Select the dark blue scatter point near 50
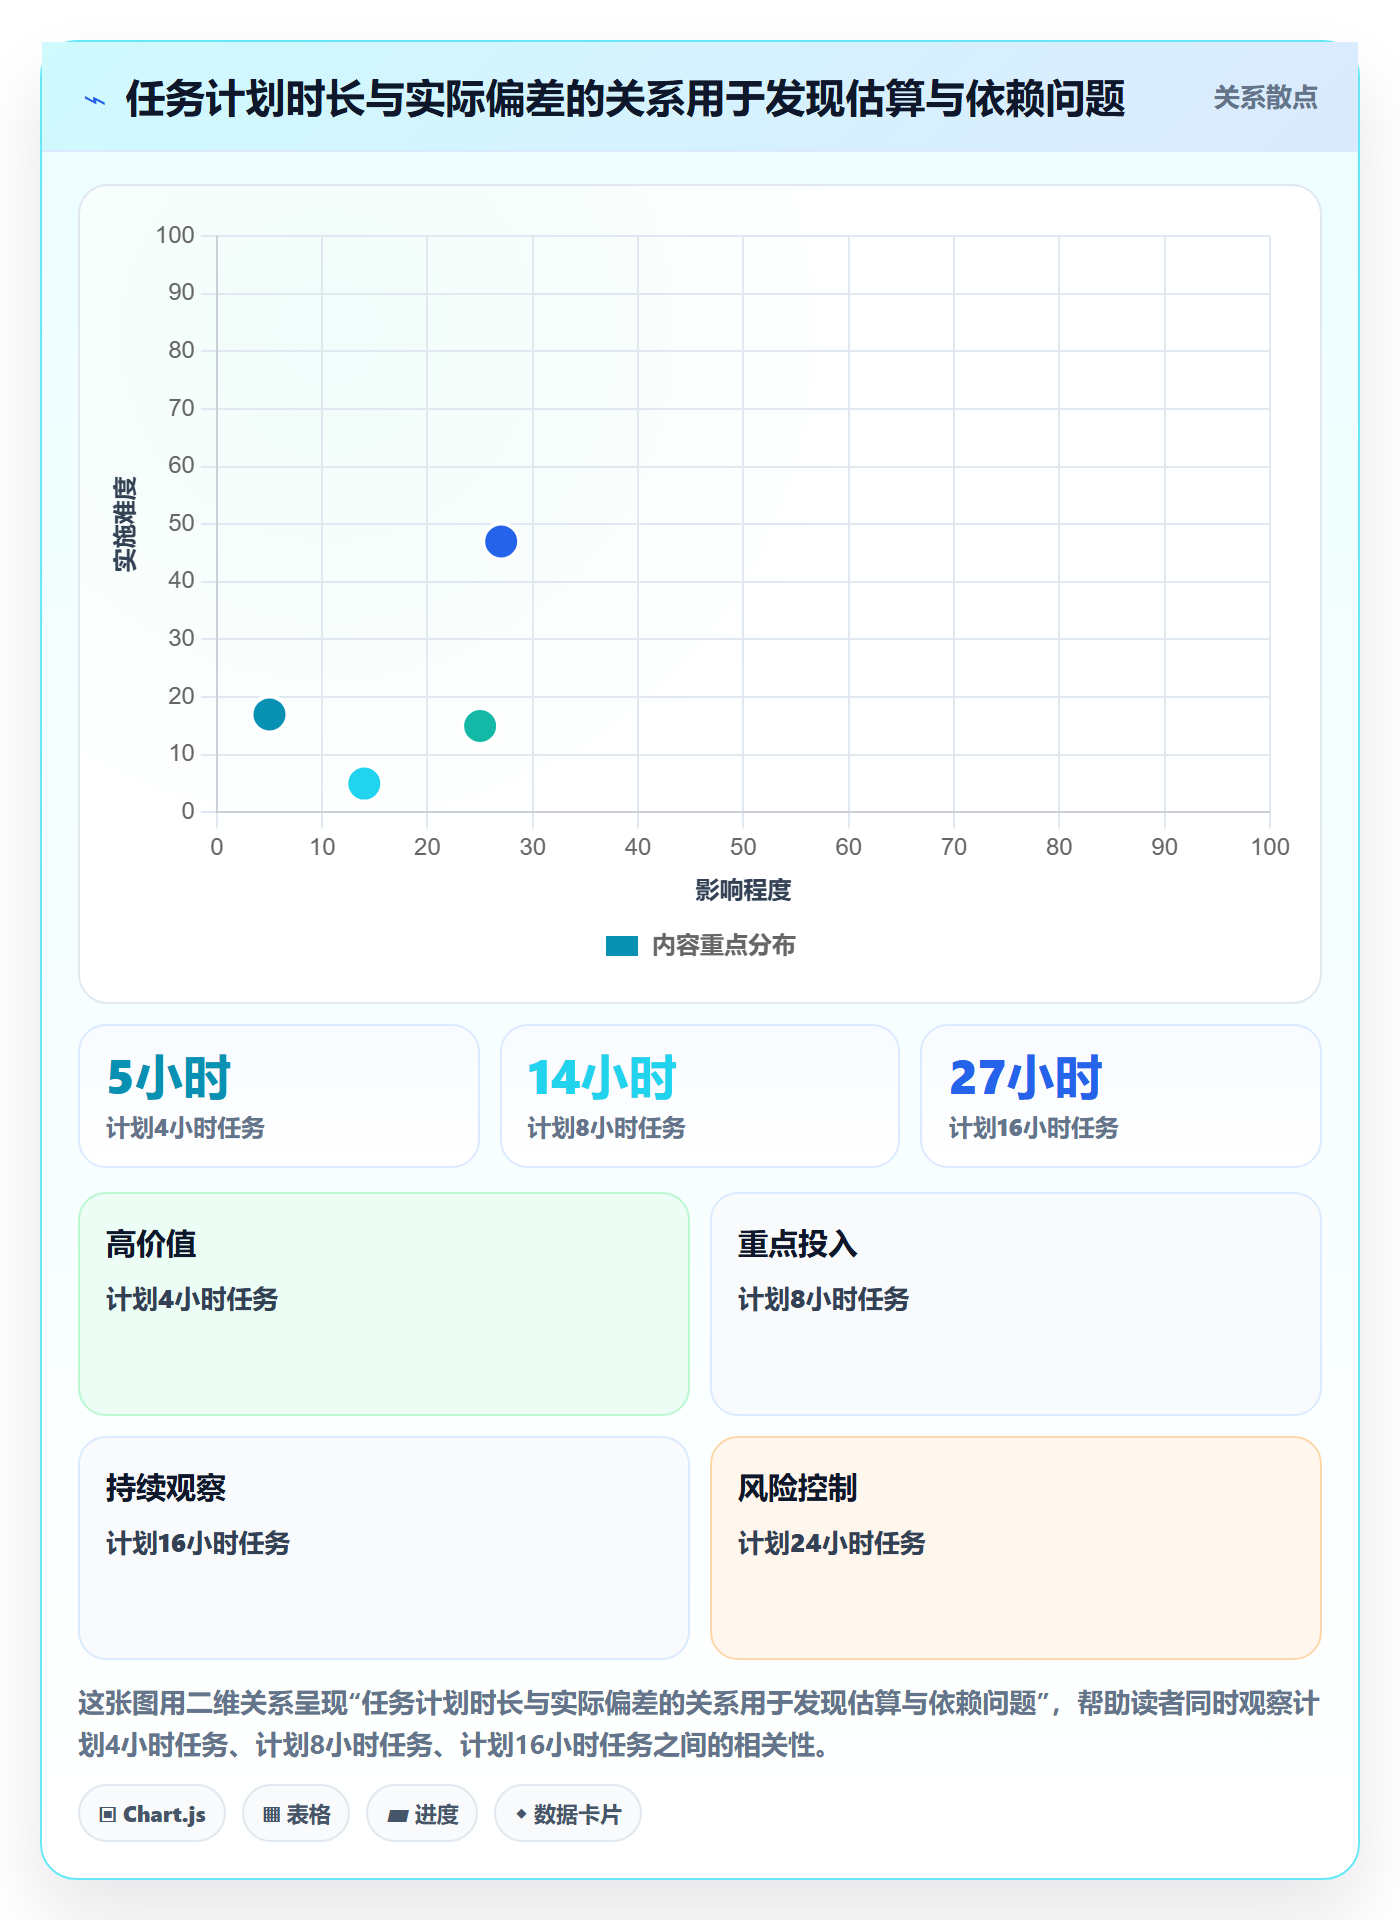1400x1920 pixels. (x=501, y=542)
